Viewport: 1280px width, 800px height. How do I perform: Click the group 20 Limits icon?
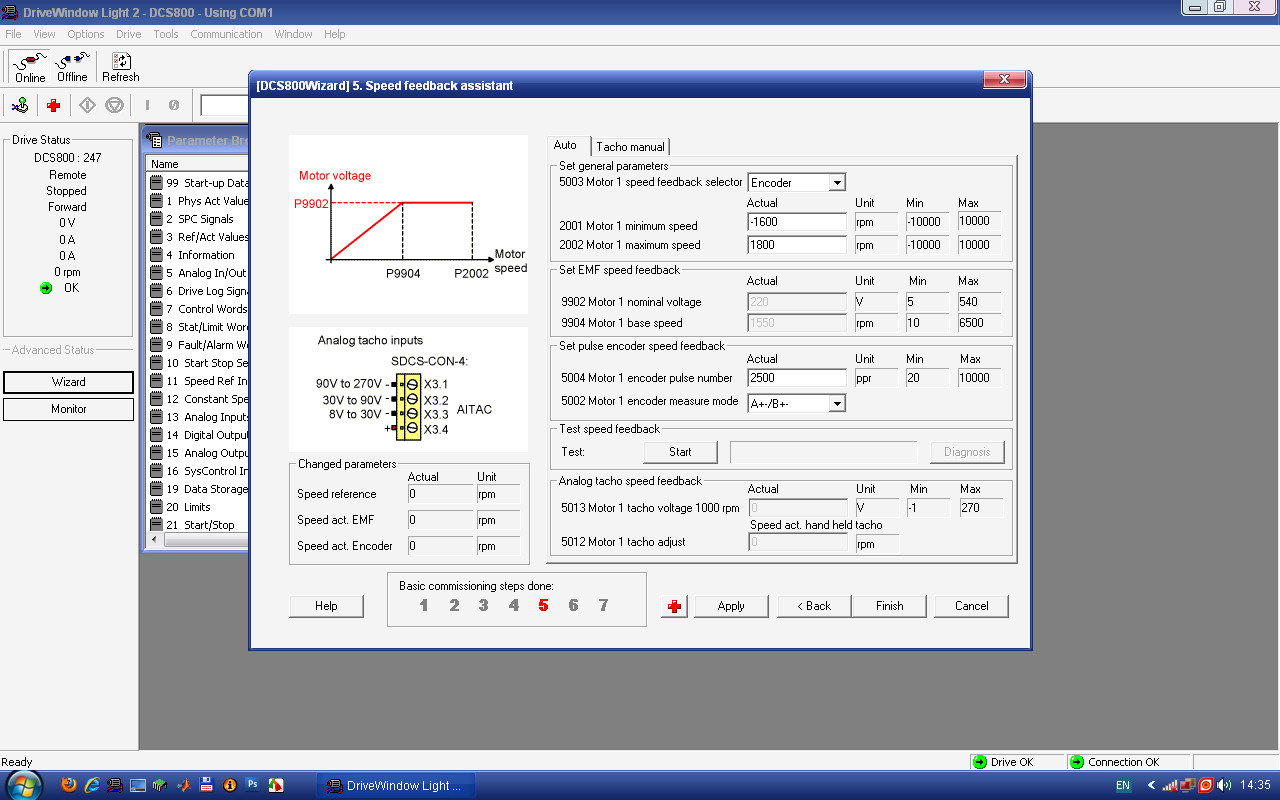click(x=156, y=507)
